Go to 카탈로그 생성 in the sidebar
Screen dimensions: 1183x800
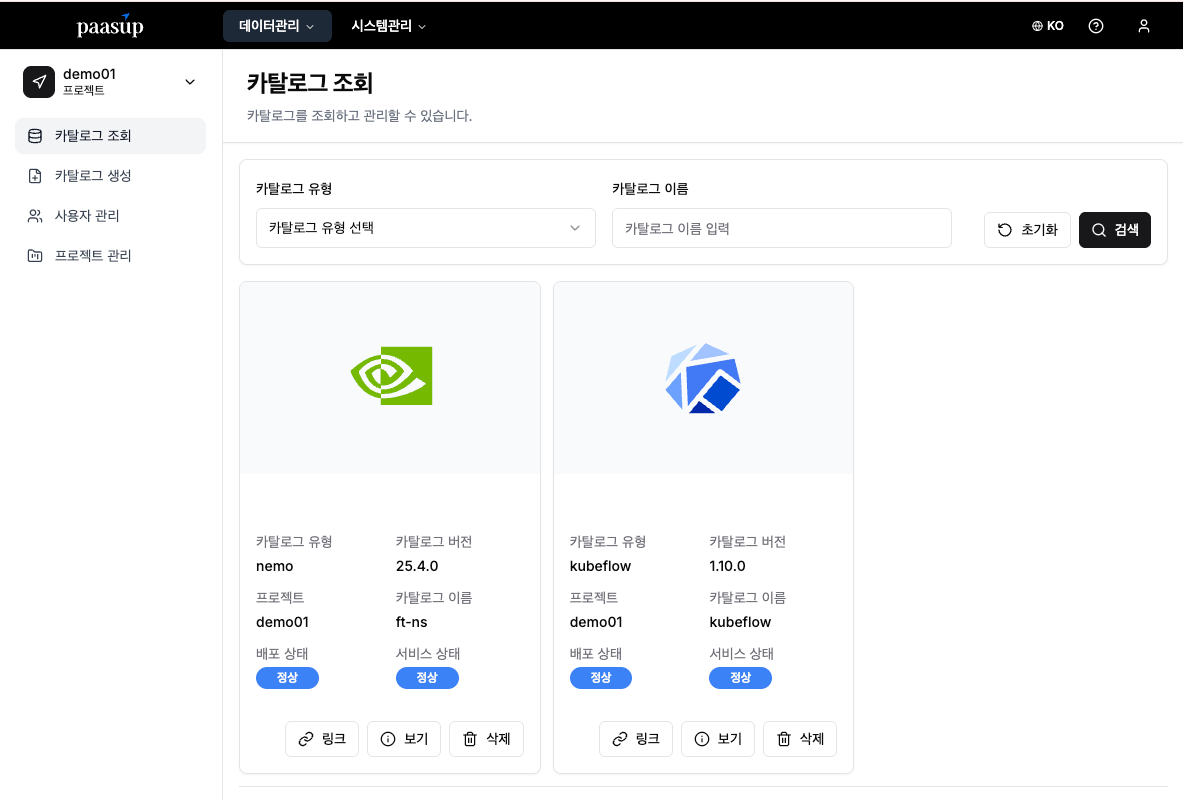click(110, 176)
